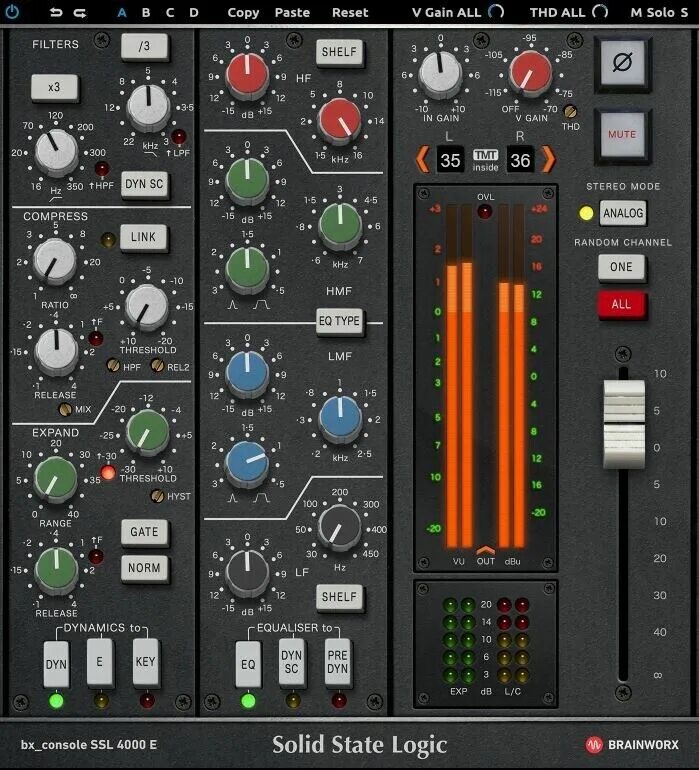Click the green HMF Q knob
Screen dimensions: 699x770
[x=247, y=269]
